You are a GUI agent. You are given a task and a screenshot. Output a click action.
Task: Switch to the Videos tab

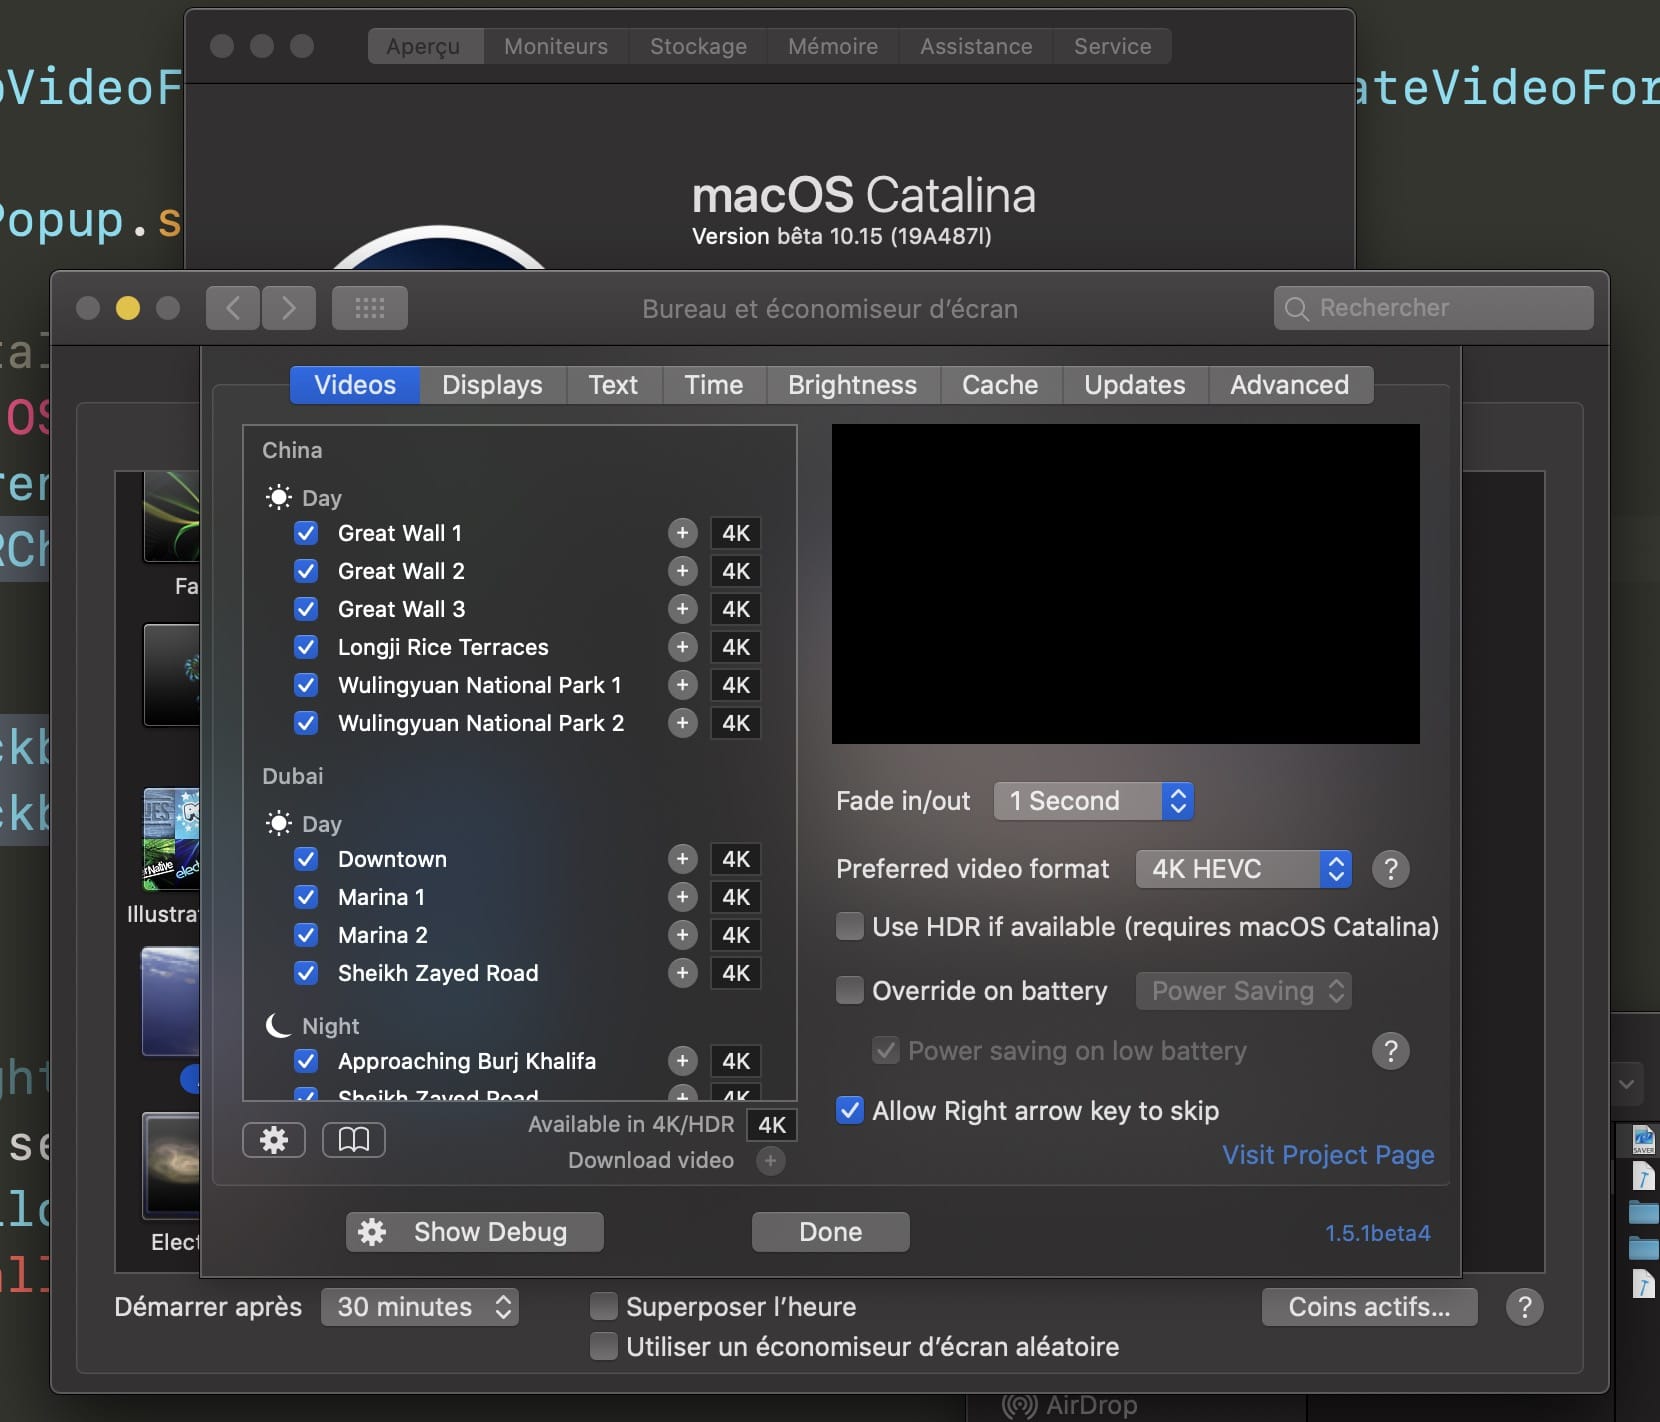click(355, 385)
